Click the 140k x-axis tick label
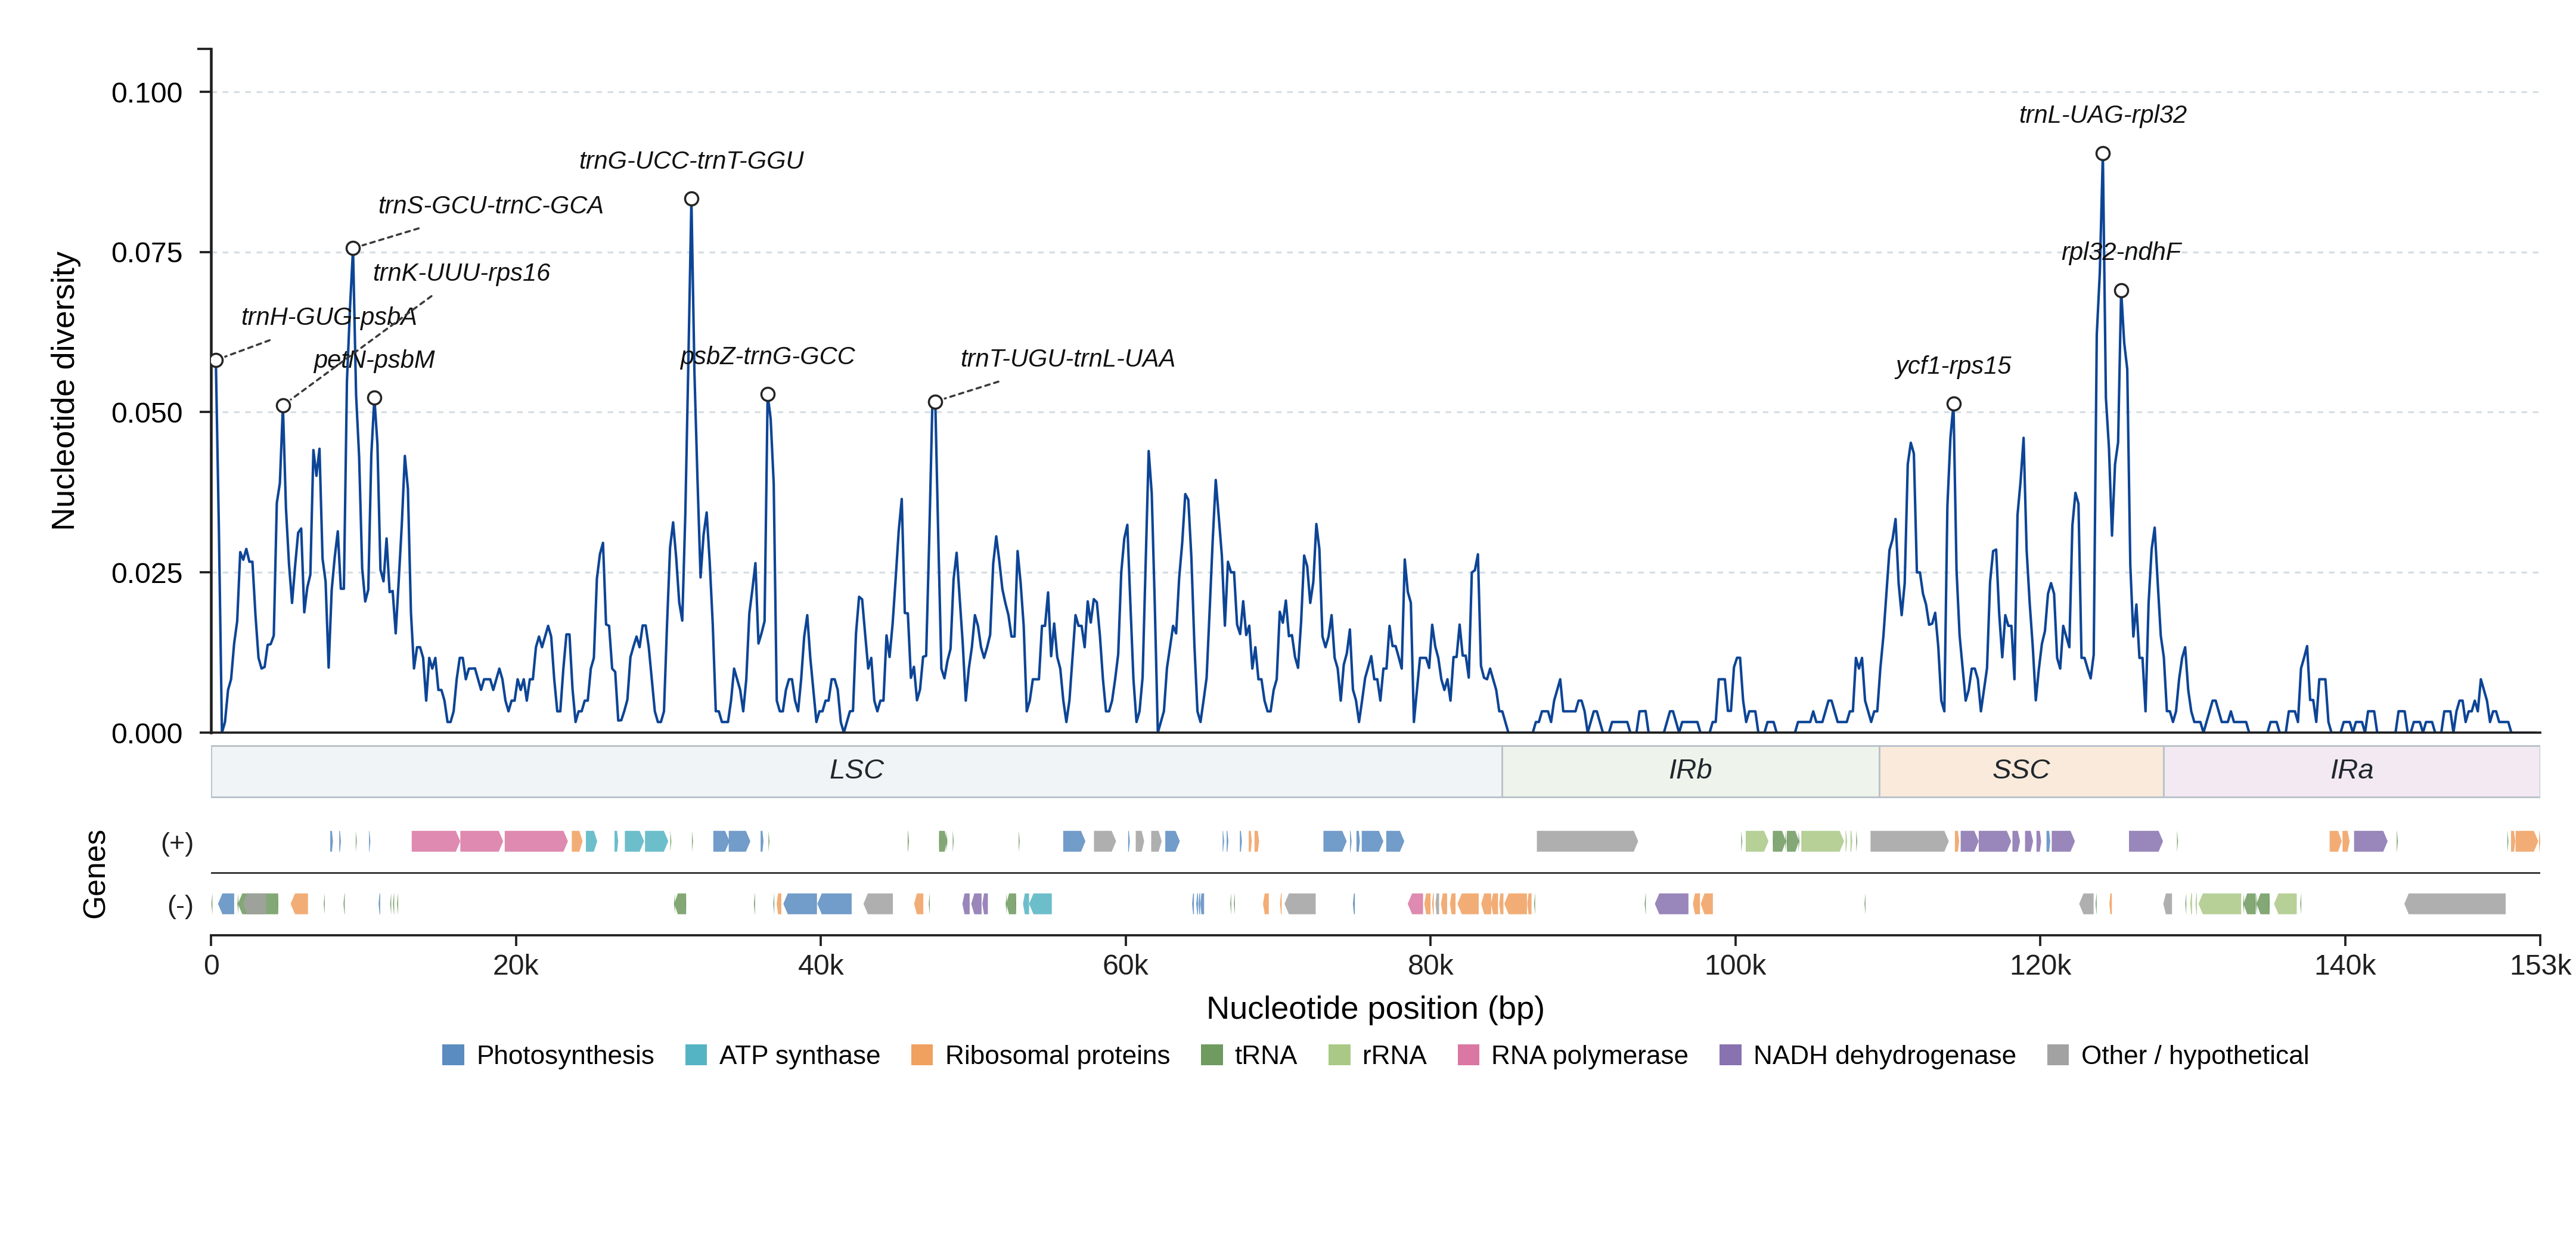The width and height of the screenshot is (2576, 1253). pos(2345,965)
